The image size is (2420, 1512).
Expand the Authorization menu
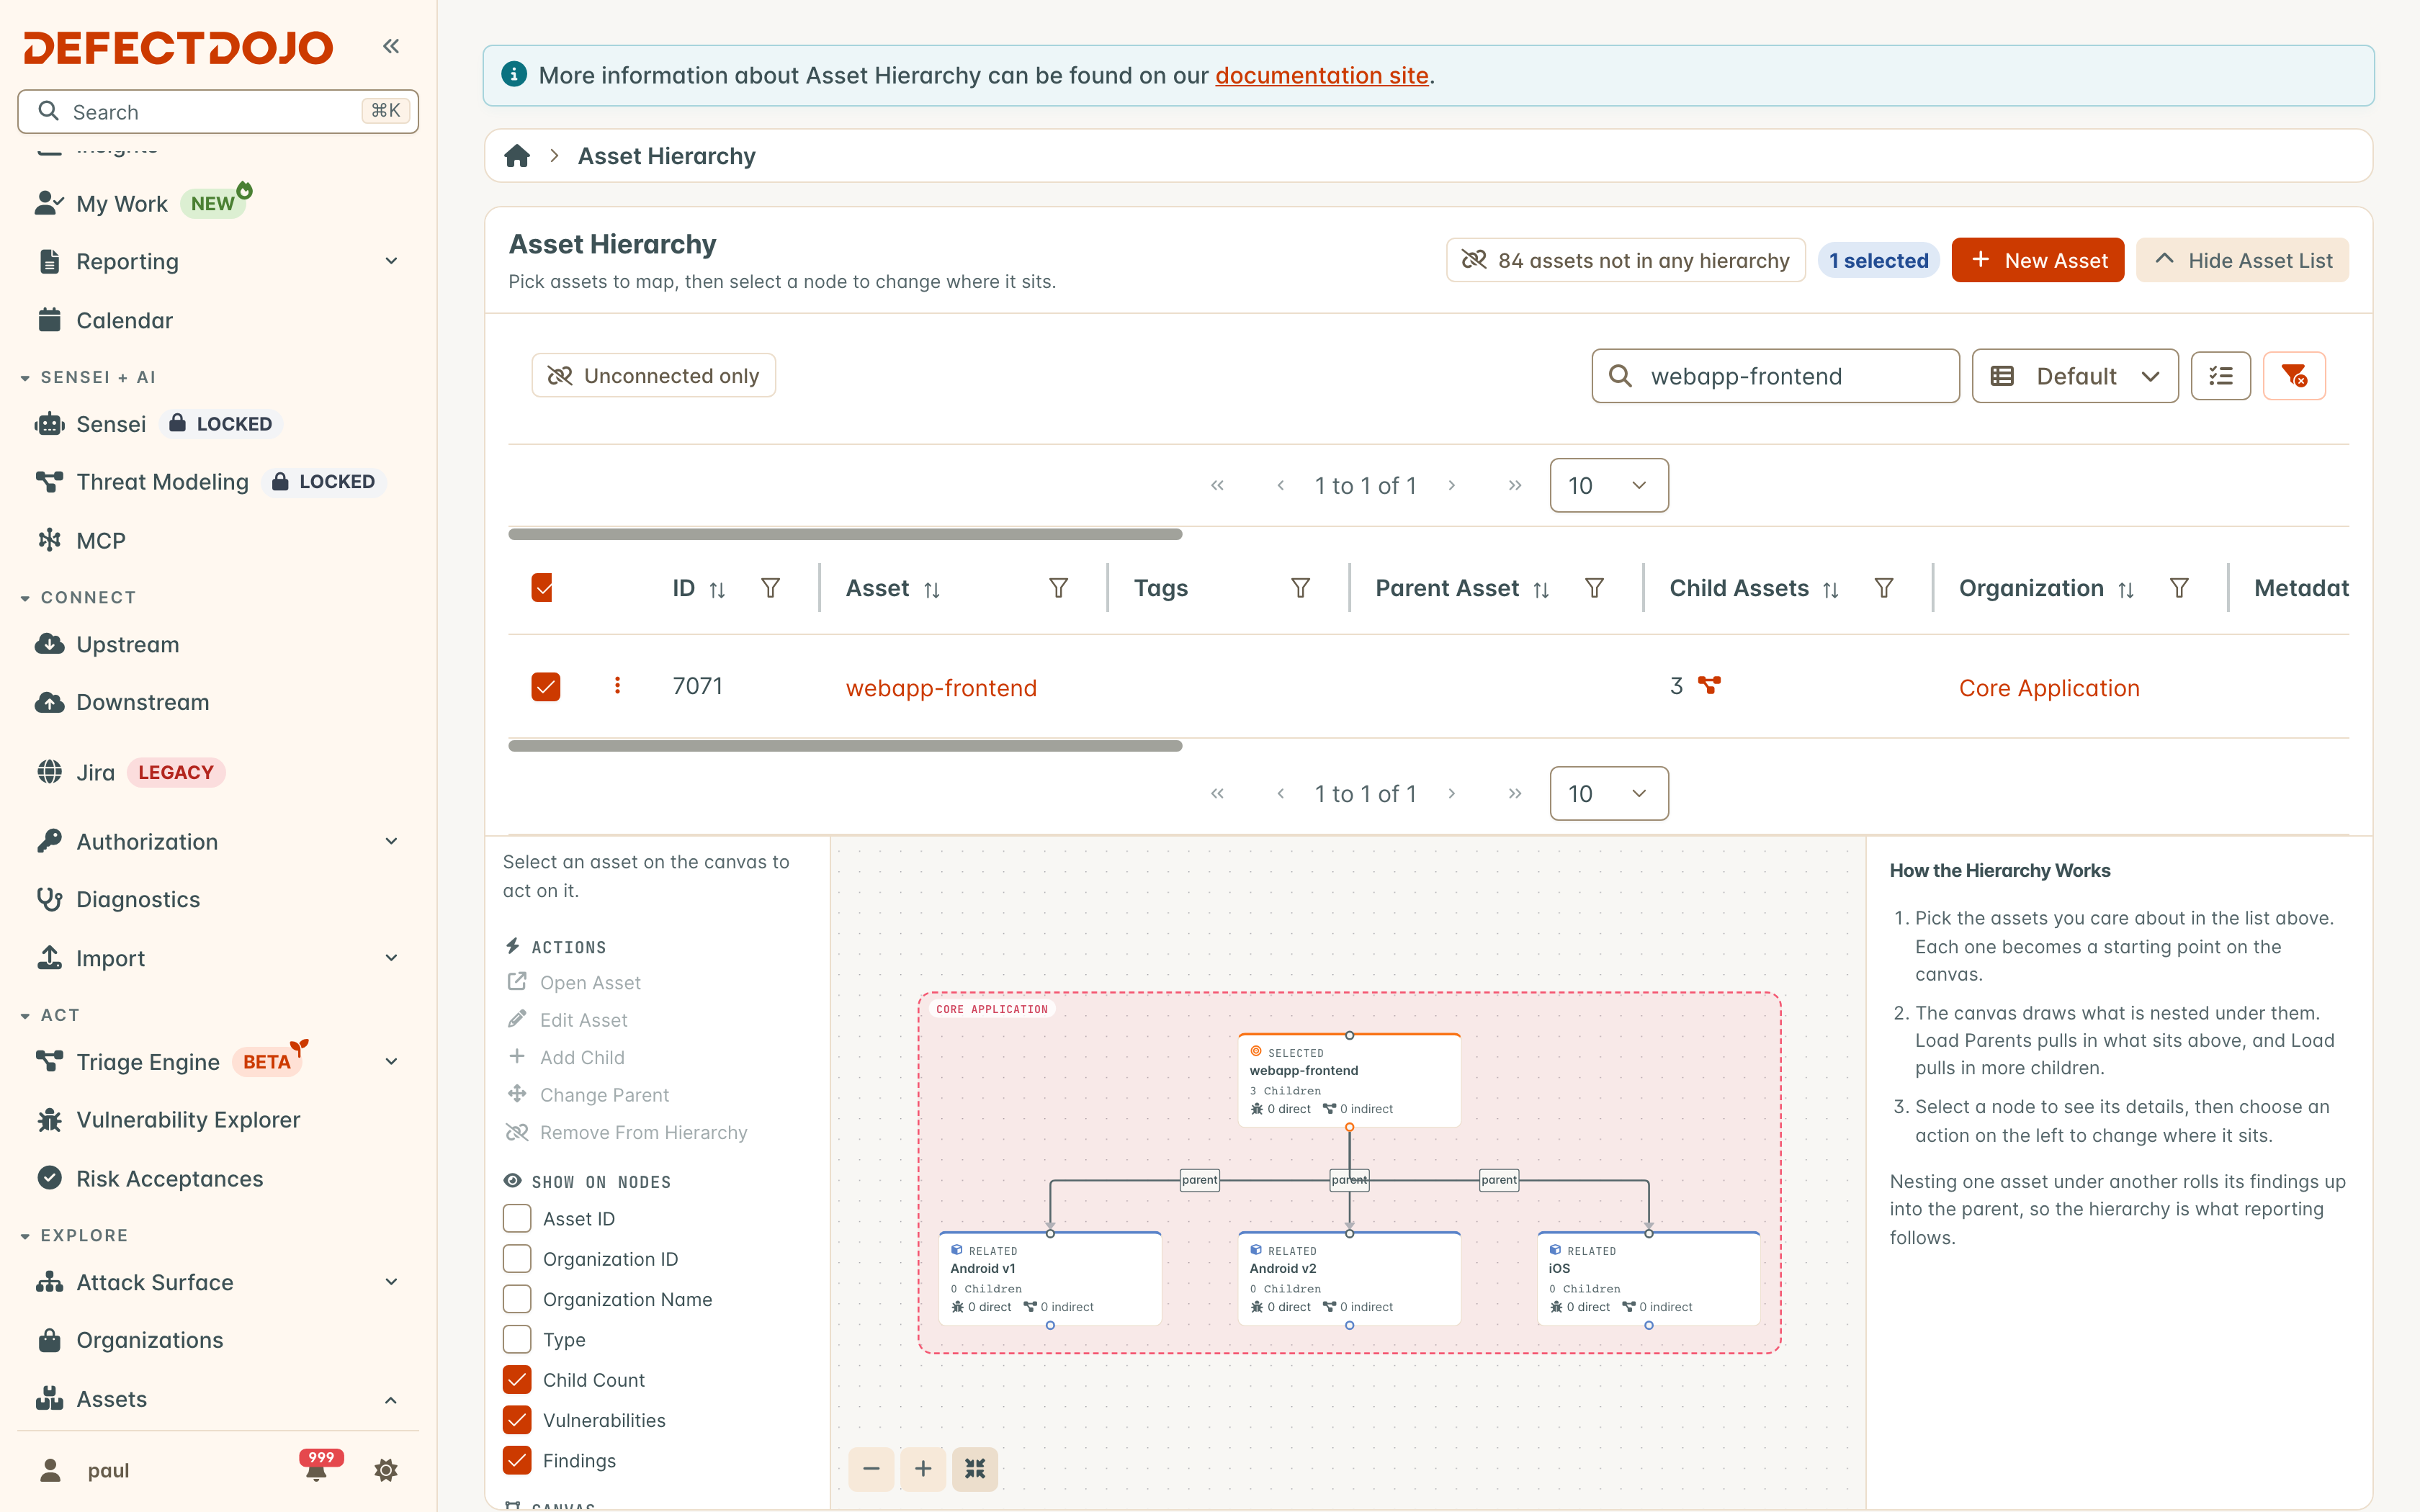point(218,841)
